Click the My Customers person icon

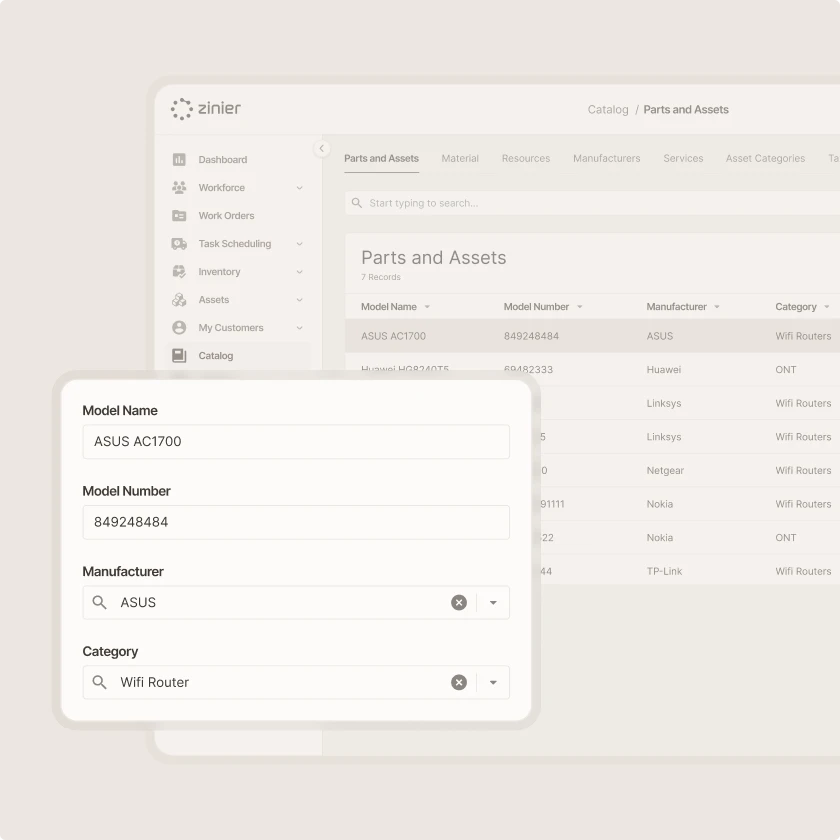click(x=179, y=327)
